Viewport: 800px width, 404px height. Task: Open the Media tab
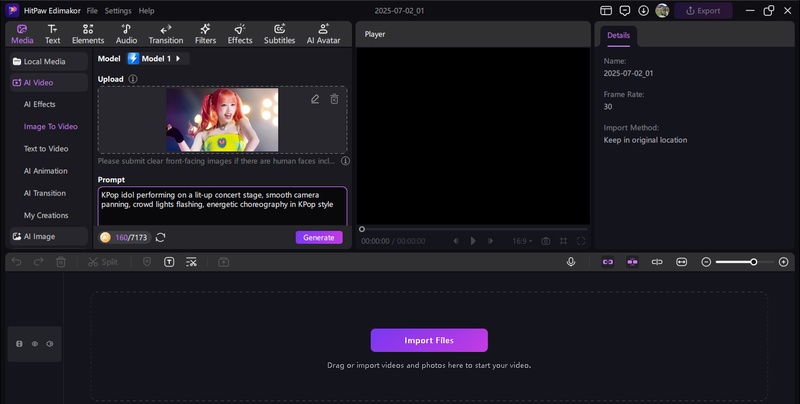tap(22, 34)
